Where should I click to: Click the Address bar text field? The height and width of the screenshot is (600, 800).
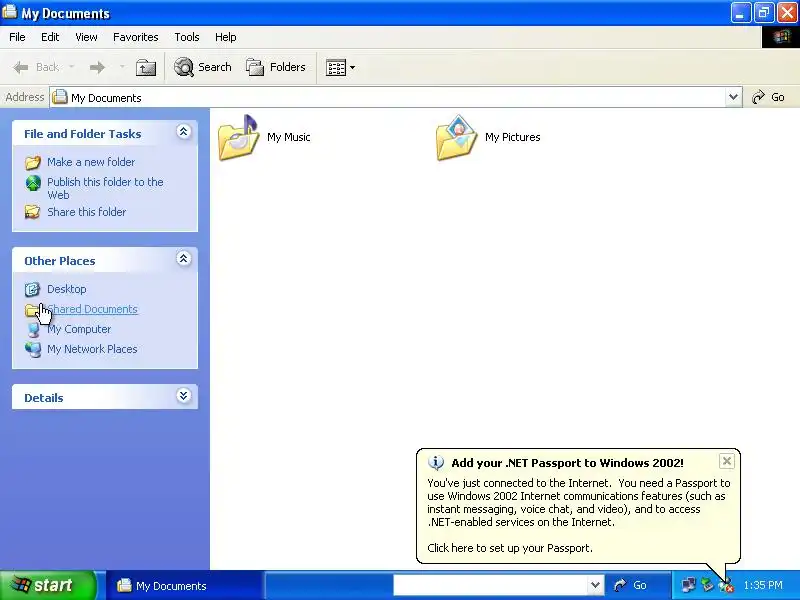(388, 97)
